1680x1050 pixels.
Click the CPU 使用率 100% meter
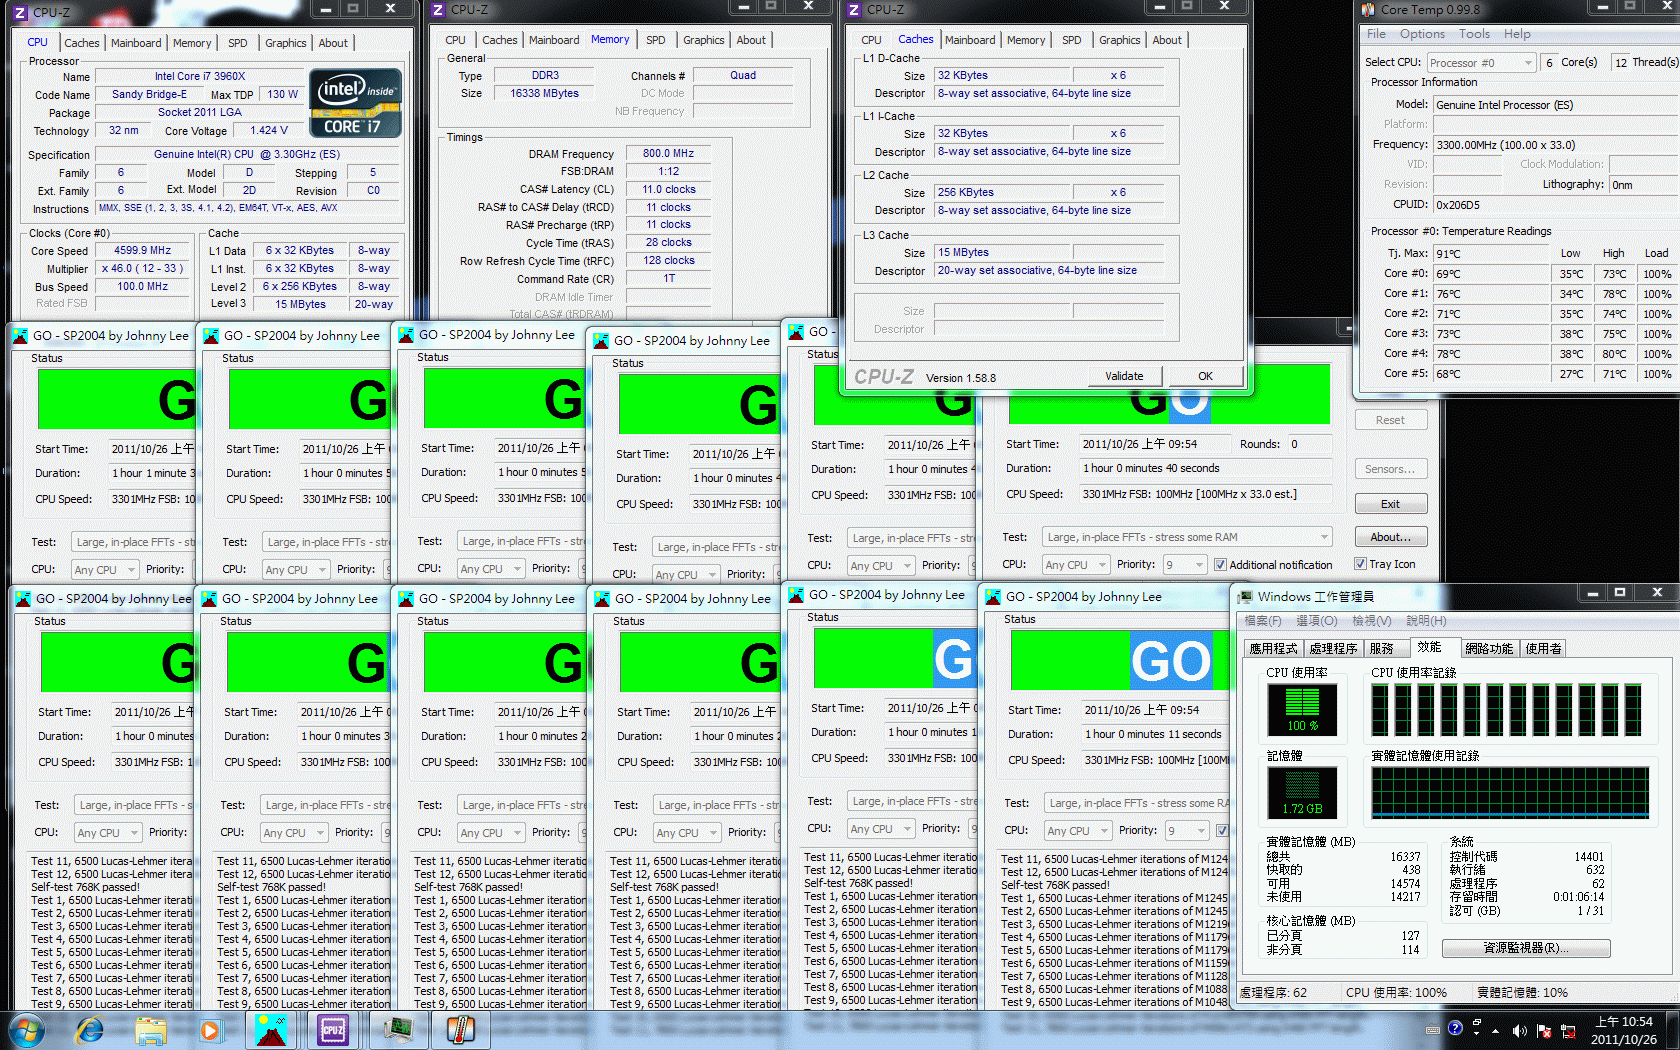click(1302, 710)
